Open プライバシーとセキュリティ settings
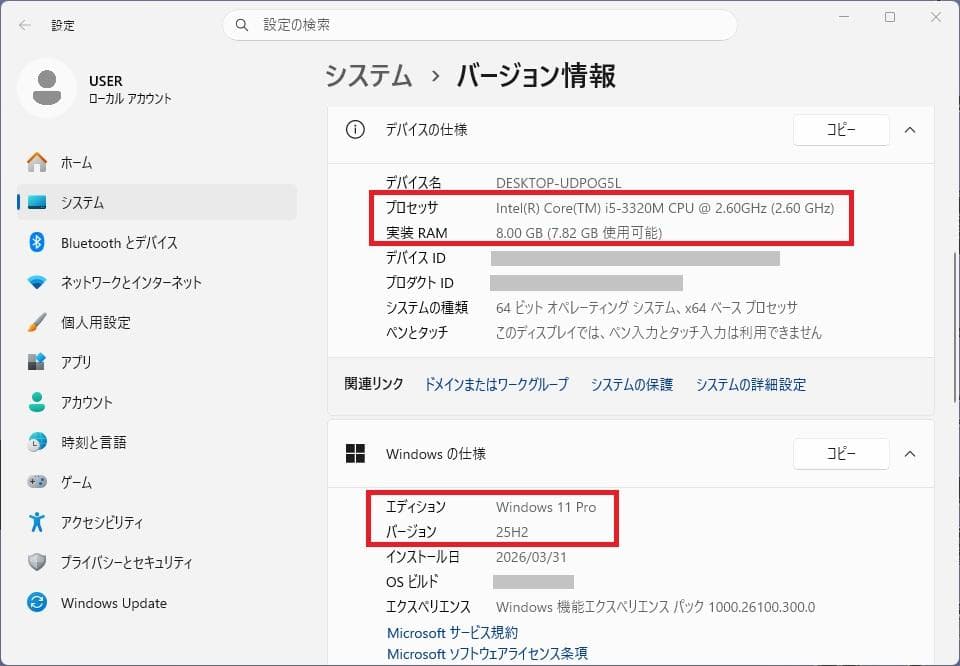960x666 pixels. (x=126, y=563)
